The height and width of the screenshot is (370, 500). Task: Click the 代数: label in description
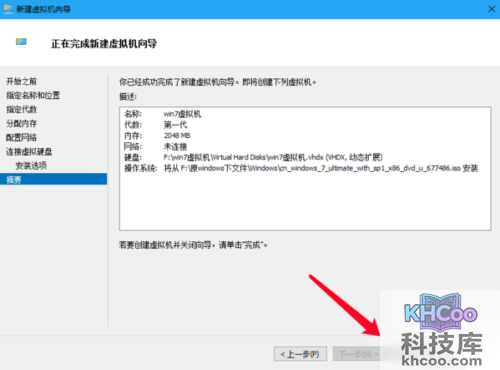point(133,125)
